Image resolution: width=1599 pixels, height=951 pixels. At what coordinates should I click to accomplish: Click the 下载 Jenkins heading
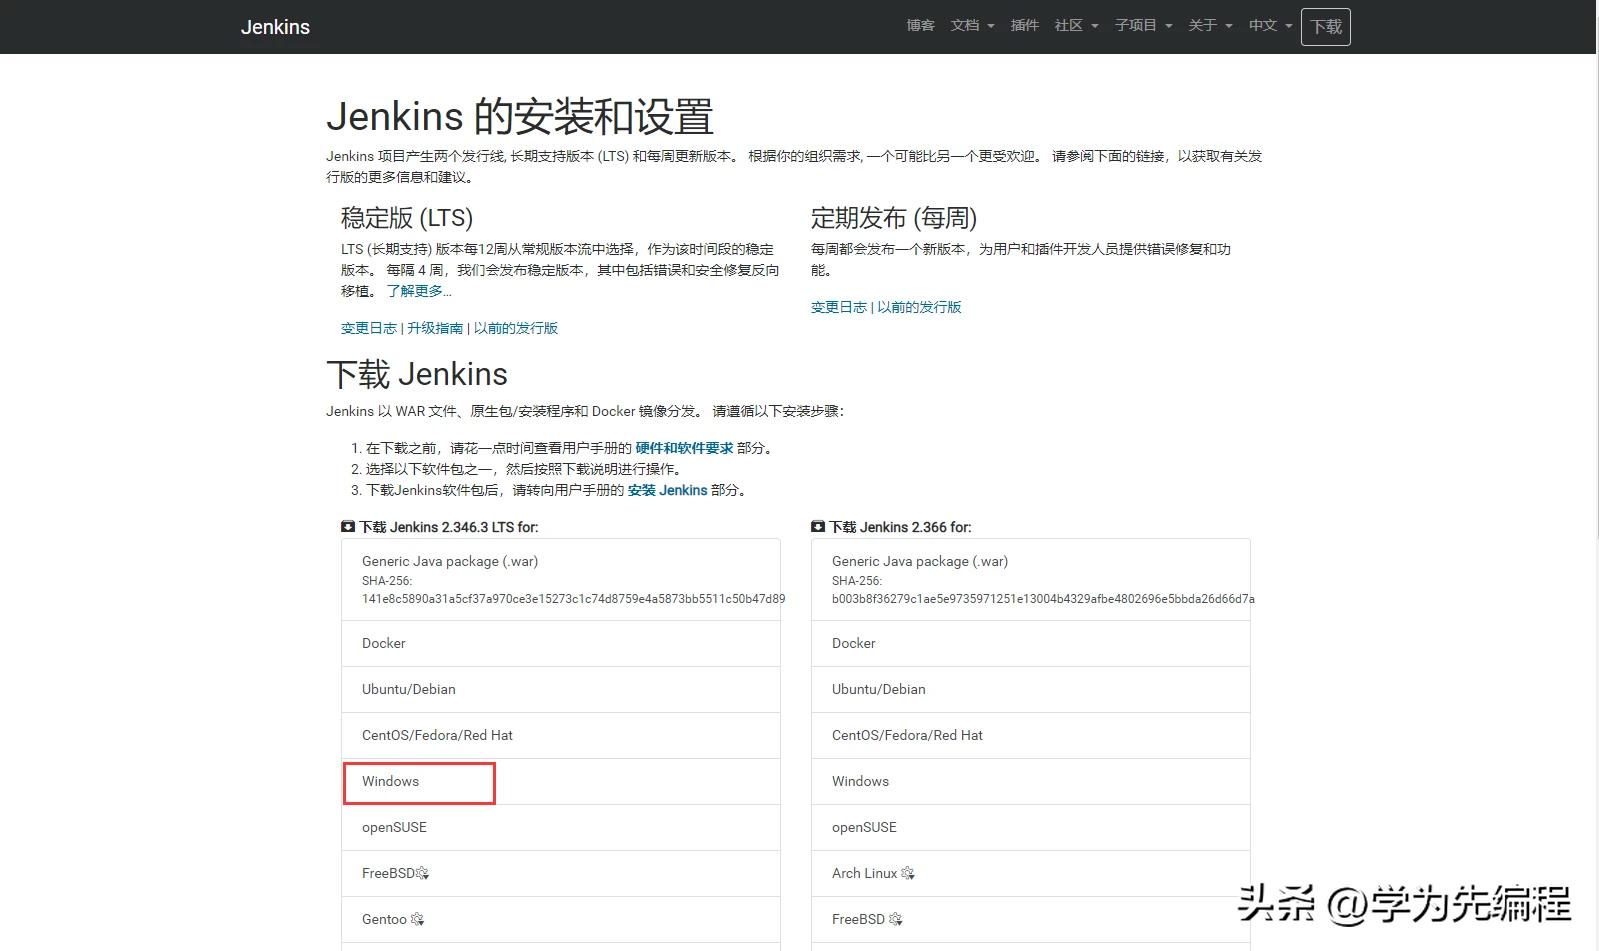(x=417, y=374)
